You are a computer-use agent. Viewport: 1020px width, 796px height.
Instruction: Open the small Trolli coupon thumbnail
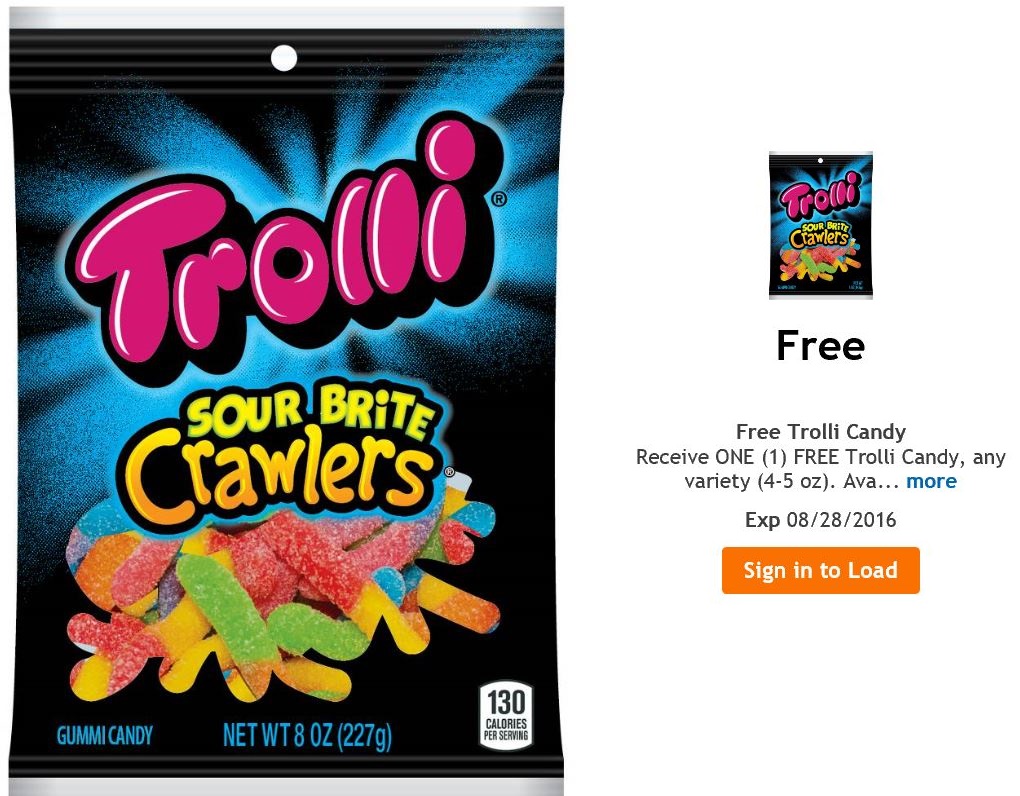(820, 226)
